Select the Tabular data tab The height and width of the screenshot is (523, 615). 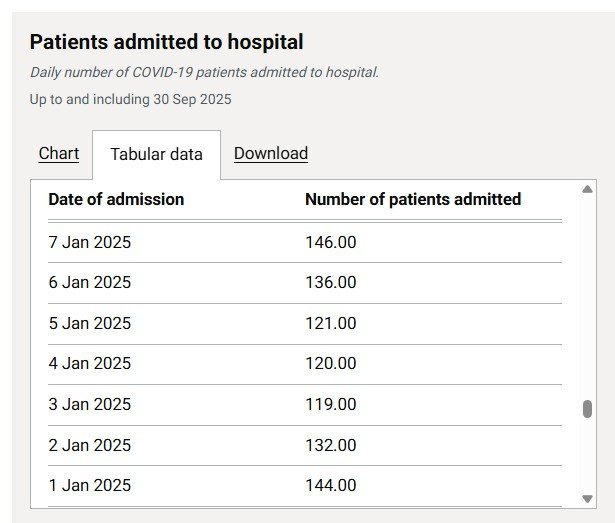[x=156, y=154]
